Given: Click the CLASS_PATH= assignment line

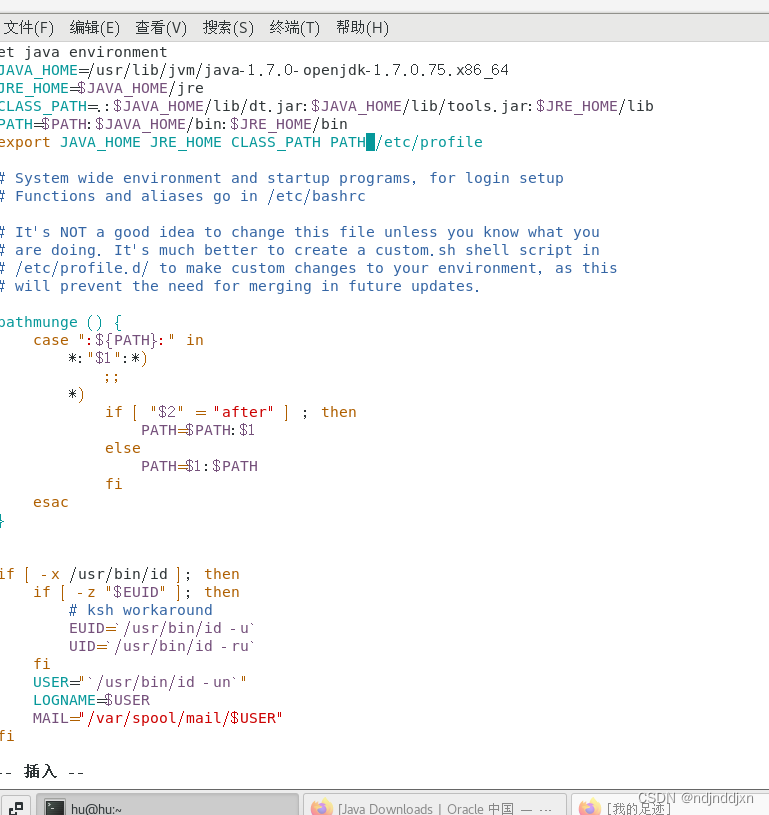Looking at the screenshot, I should tap(327, 106).
